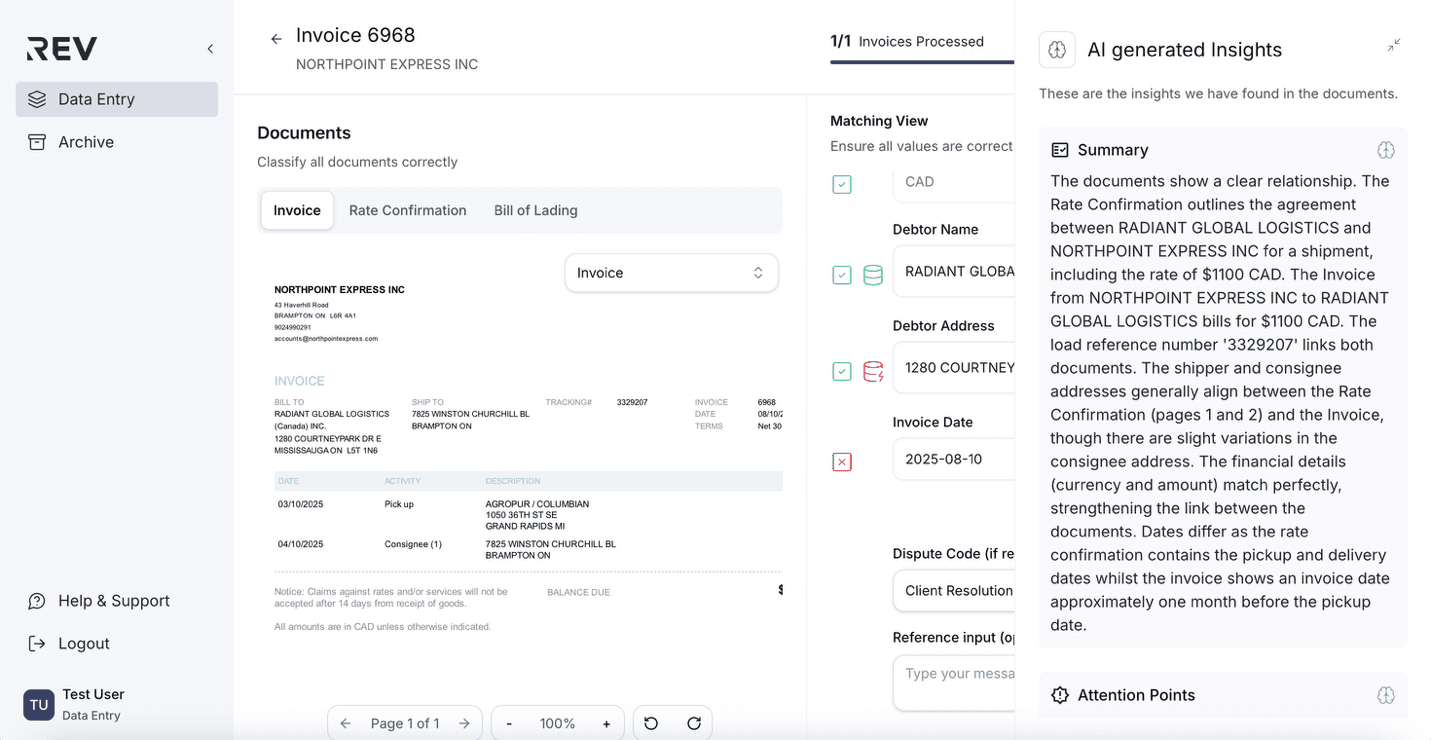Switch to the Rate Confirmation tab
Screen dimensions: 1431x740
[x=407, y=210]
